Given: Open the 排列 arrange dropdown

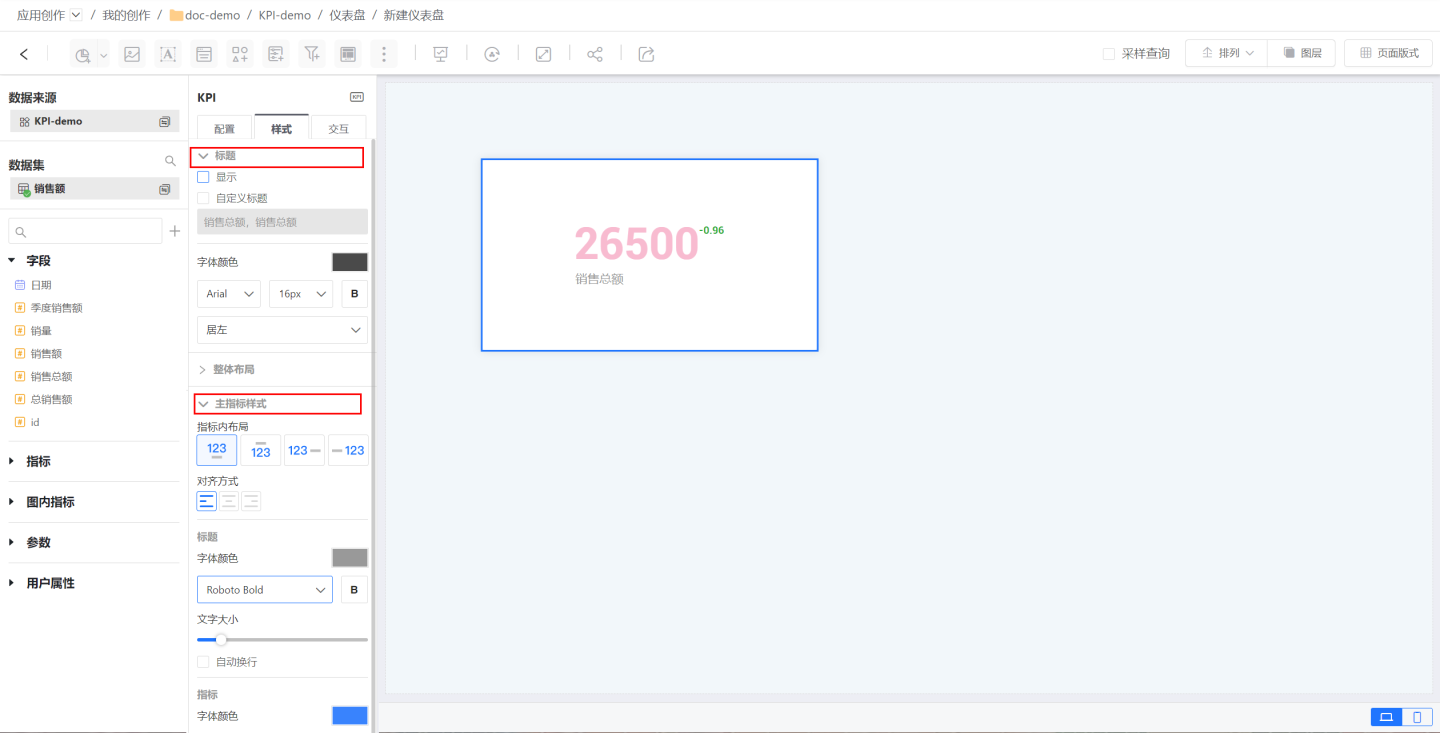Looking at the screenshot, I should [1226, 53].
